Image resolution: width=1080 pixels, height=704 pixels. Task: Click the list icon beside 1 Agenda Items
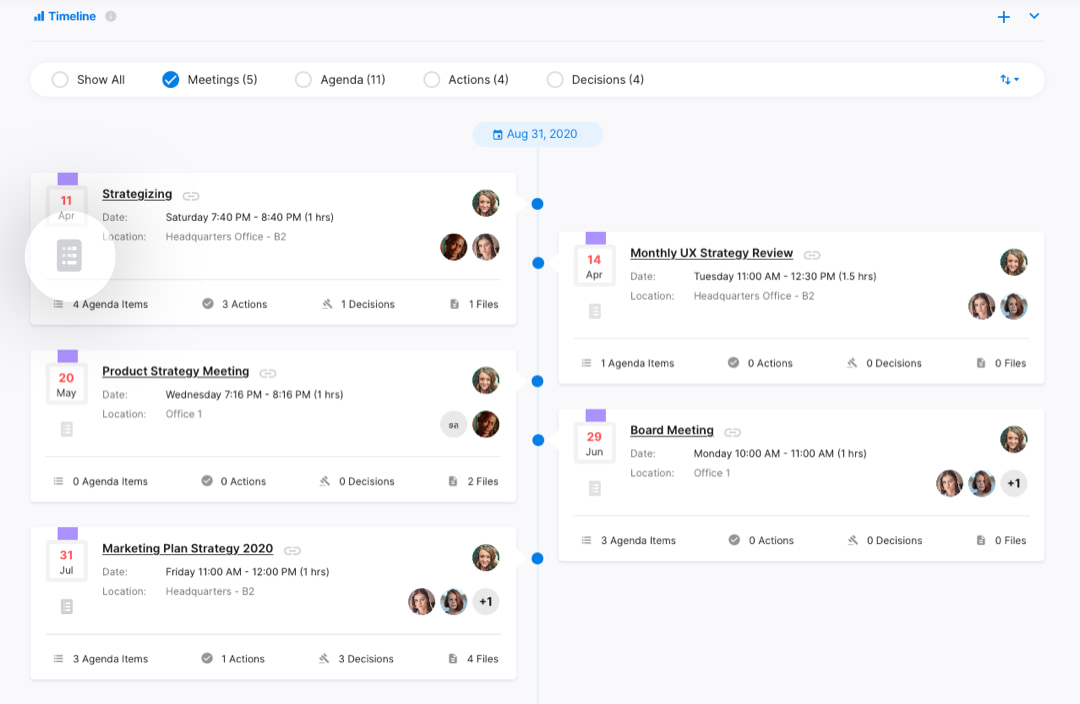[x=586, y=363]
